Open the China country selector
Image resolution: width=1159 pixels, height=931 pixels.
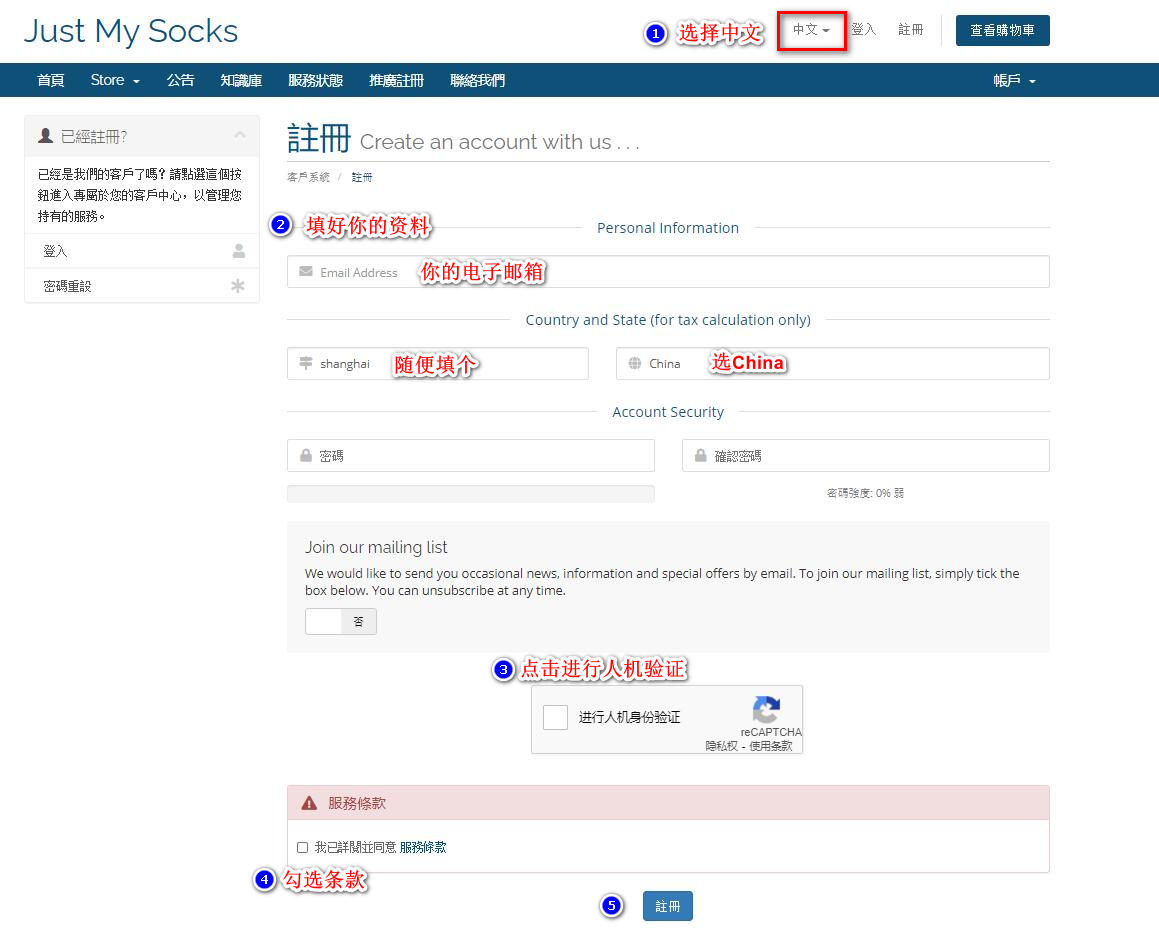(832, 364)
